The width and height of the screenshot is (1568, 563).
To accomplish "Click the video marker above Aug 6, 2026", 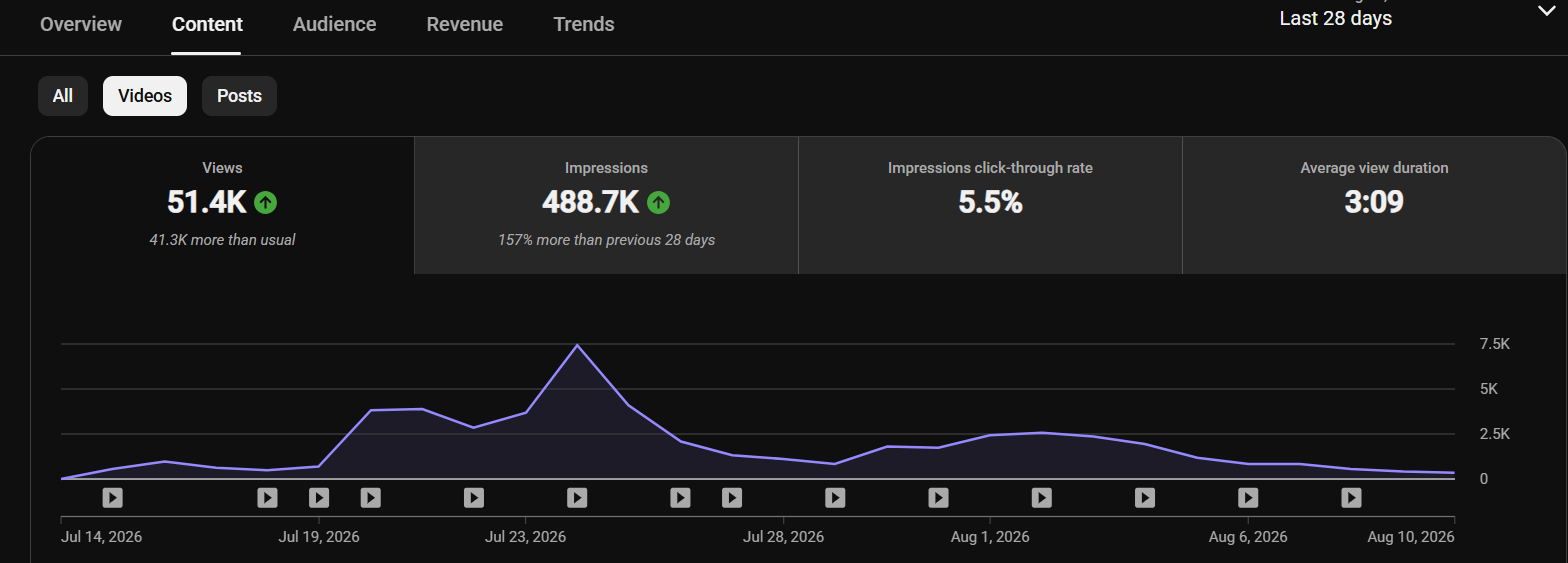I will (x=1248, y=497).
